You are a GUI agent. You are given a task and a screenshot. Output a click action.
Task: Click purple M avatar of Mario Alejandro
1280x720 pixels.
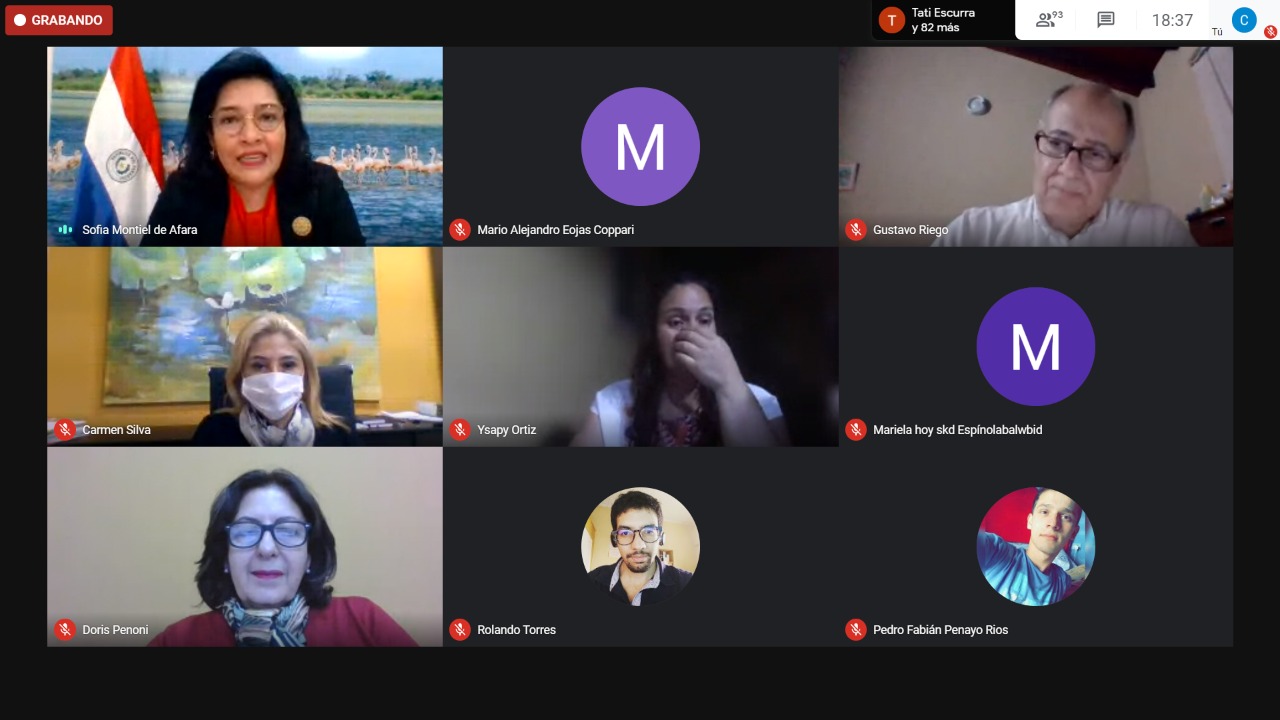click(640, 146)
